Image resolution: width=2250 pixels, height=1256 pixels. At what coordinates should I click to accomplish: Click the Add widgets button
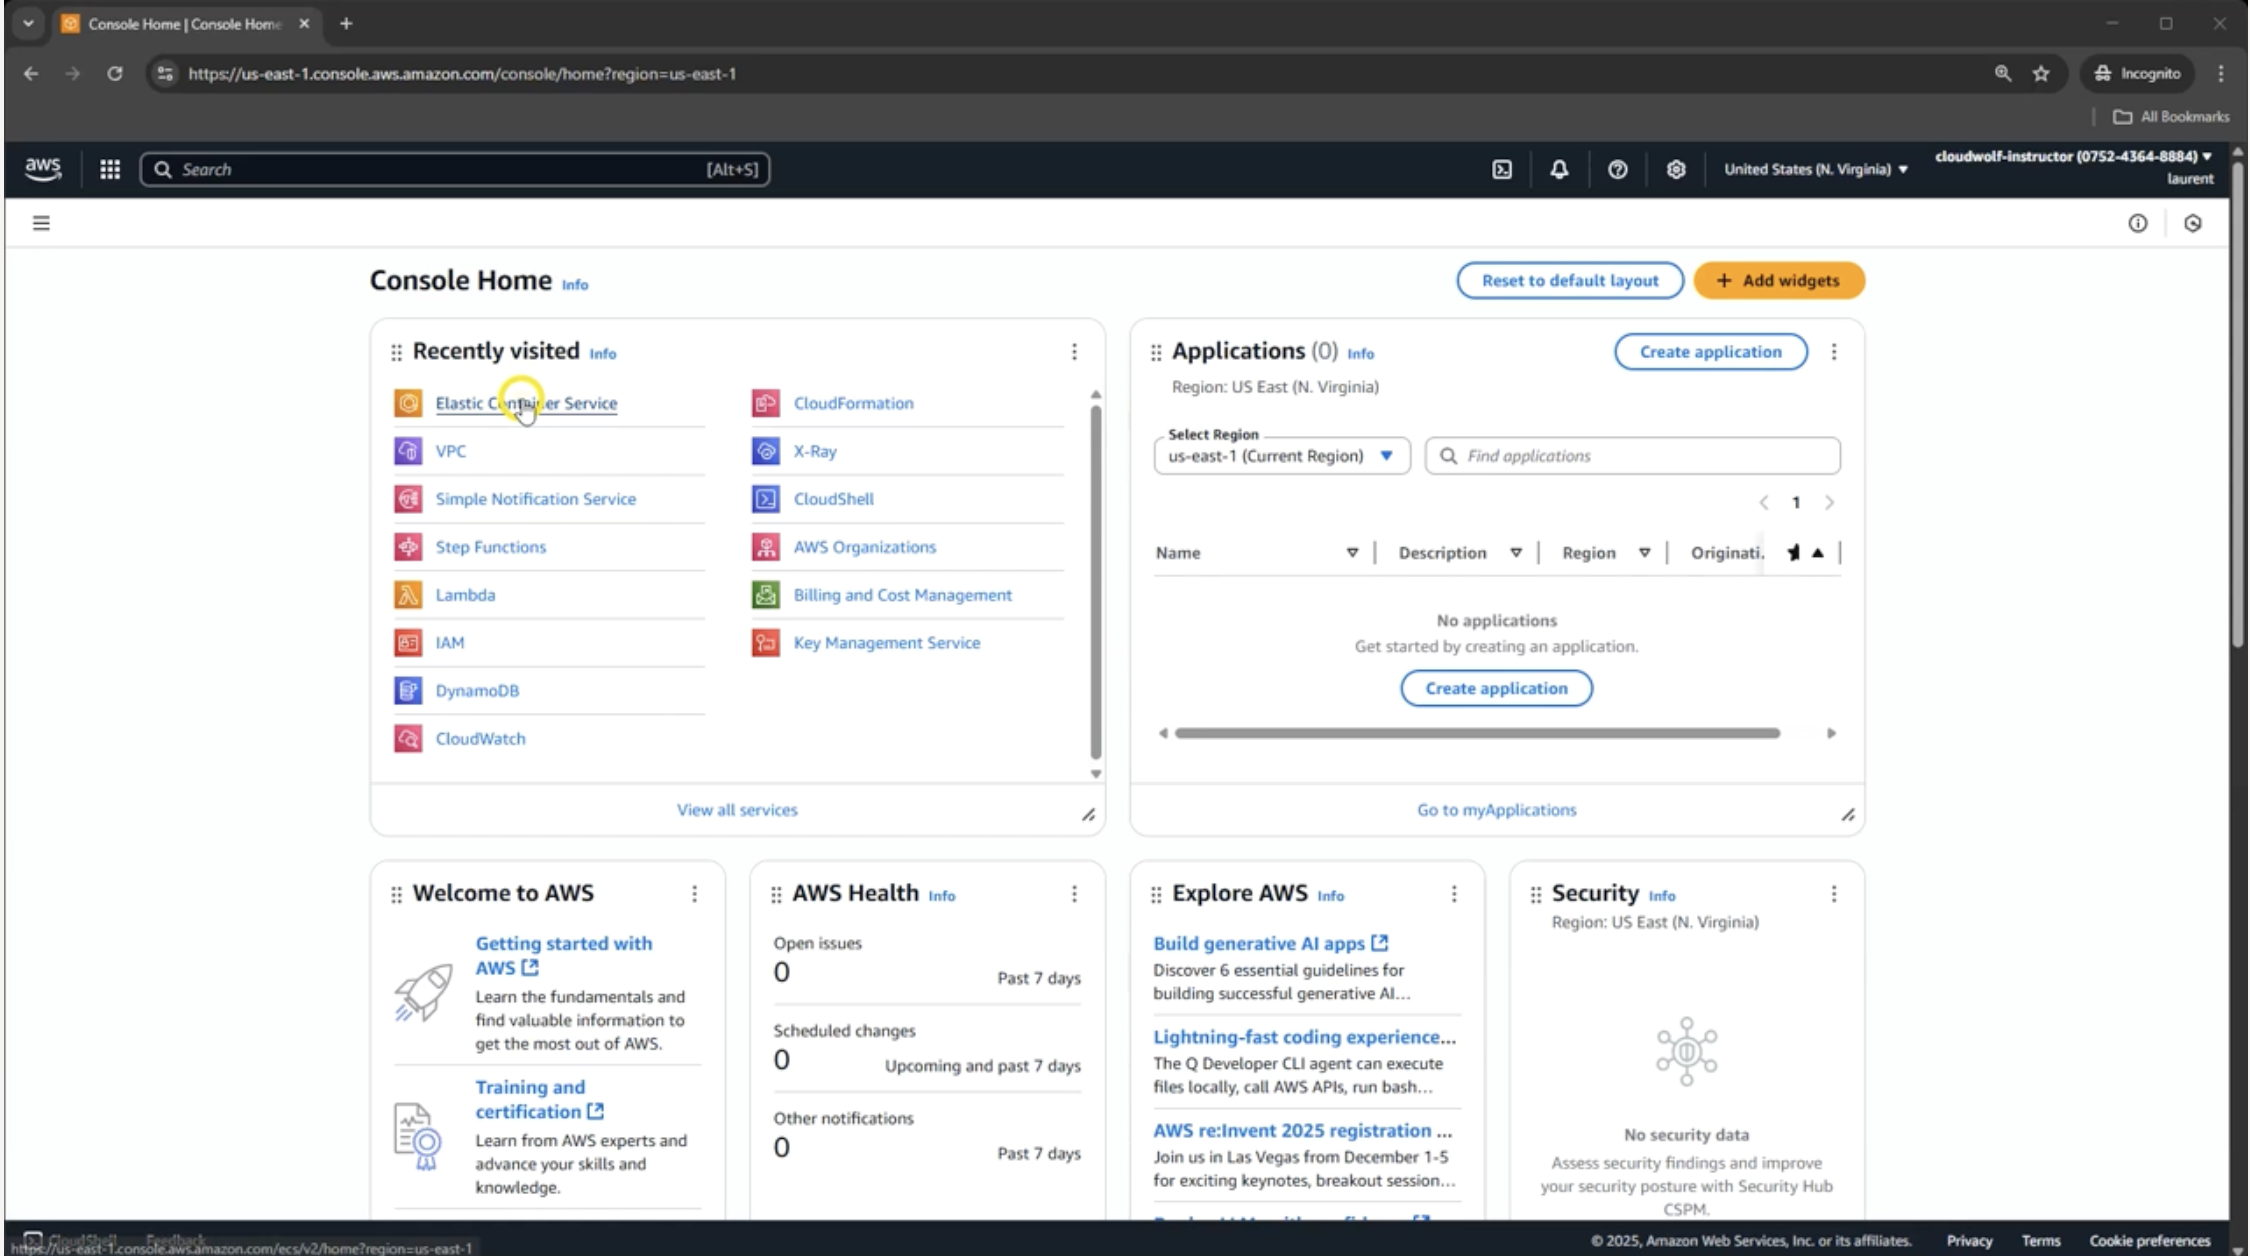click(x=1778, y=280)
